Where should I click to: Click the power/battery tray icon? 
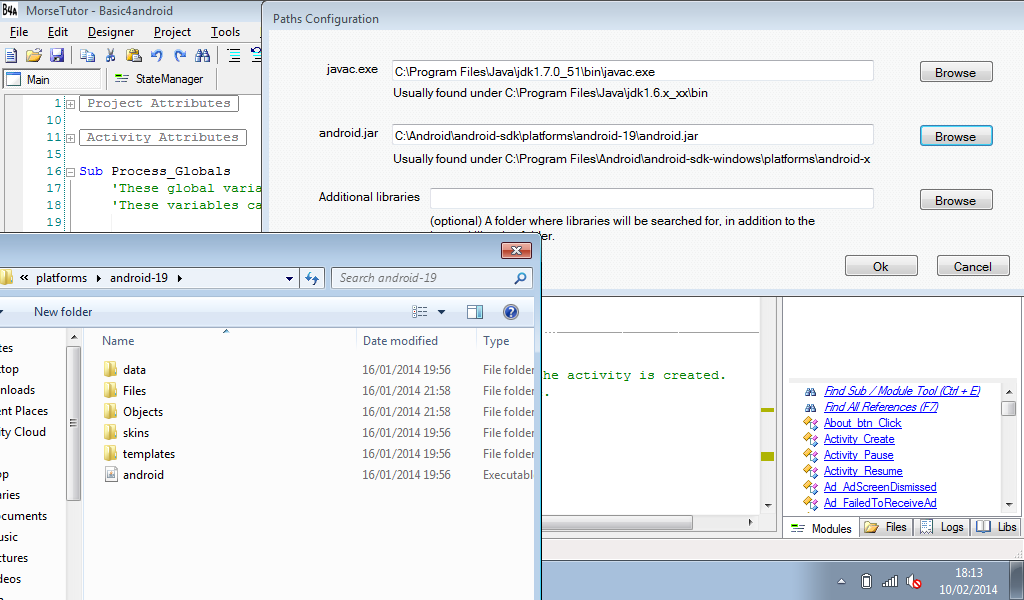click(866, 581)
